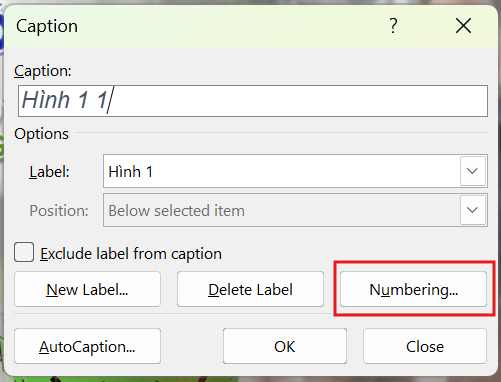Screen dimensions: 501x382
Task: Tick the Exclude label checkbox square
Action: pyautogui.click(x=24, y=252)
